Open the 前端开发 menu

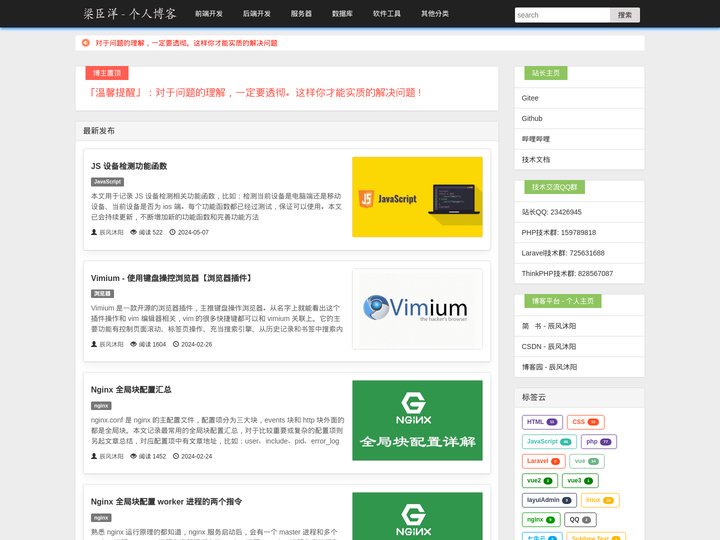click(209, 14)
